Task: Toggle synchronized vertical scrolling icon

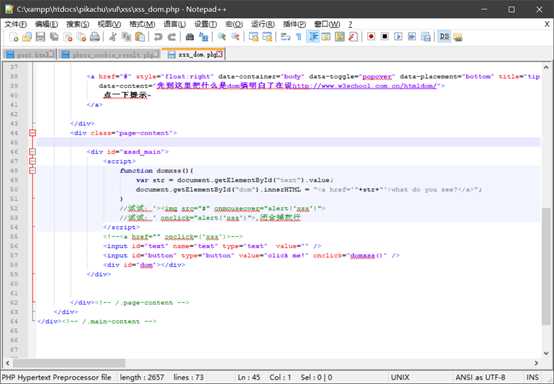Action: 253,37
